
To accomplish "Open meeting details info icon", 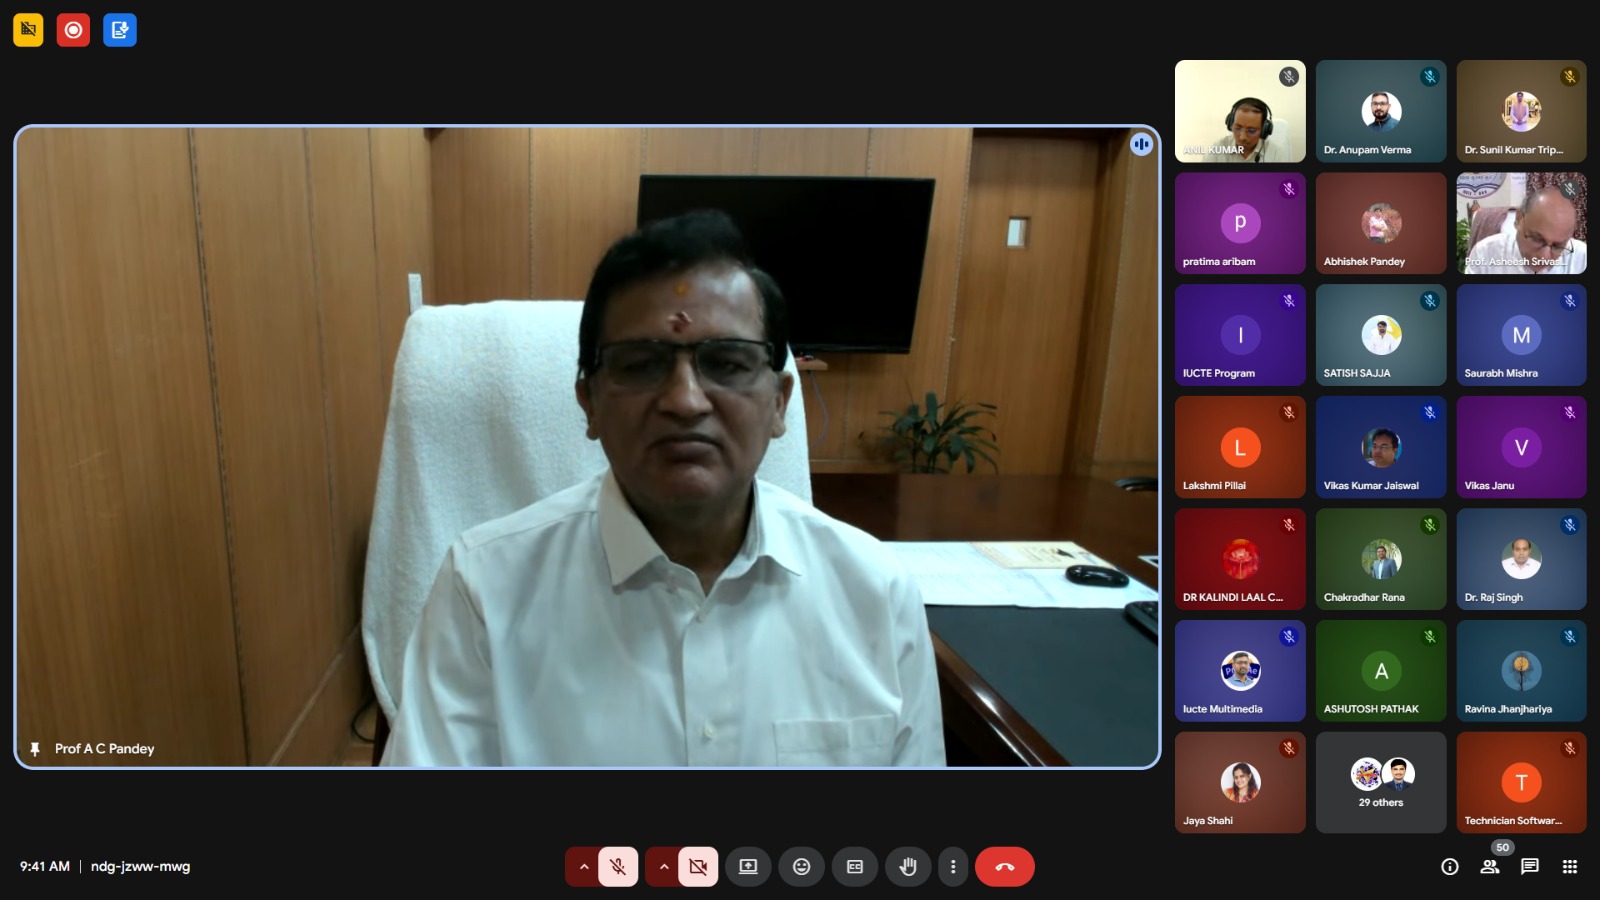I will pyautogui.click(x=1449, y=867).
